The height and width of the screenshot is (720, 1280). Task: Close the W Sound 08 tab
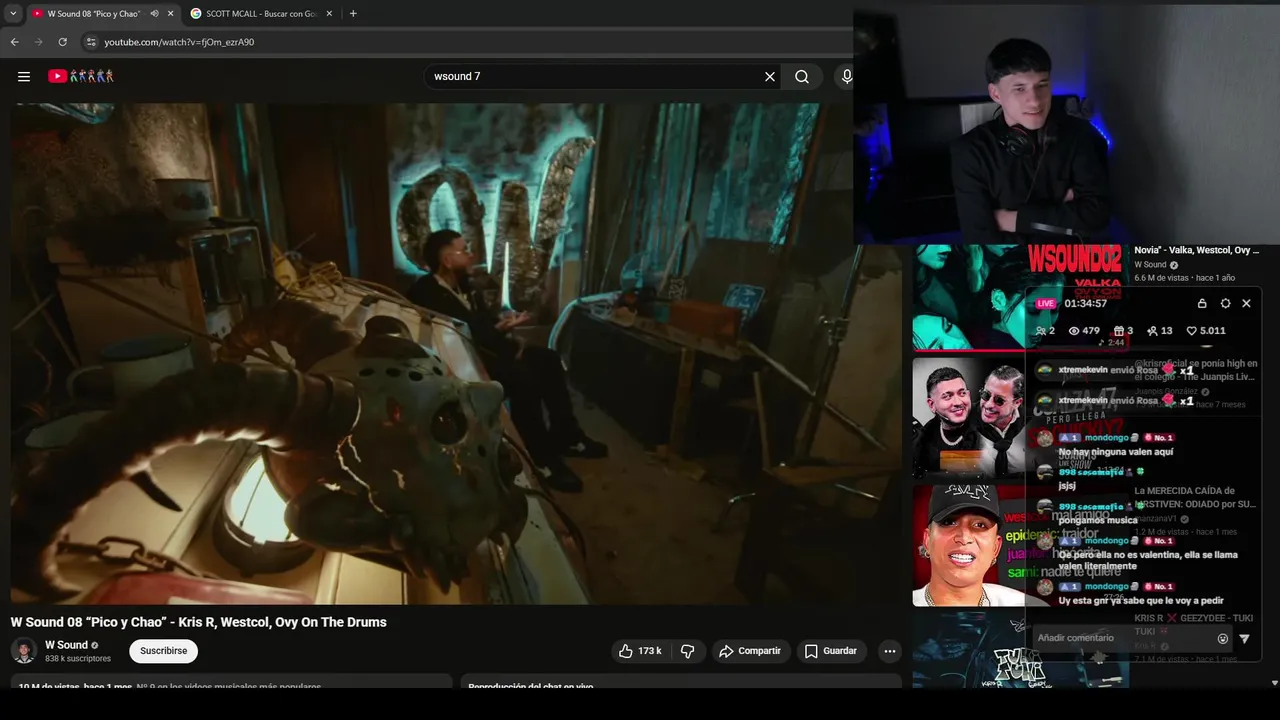tap(170, 14)
